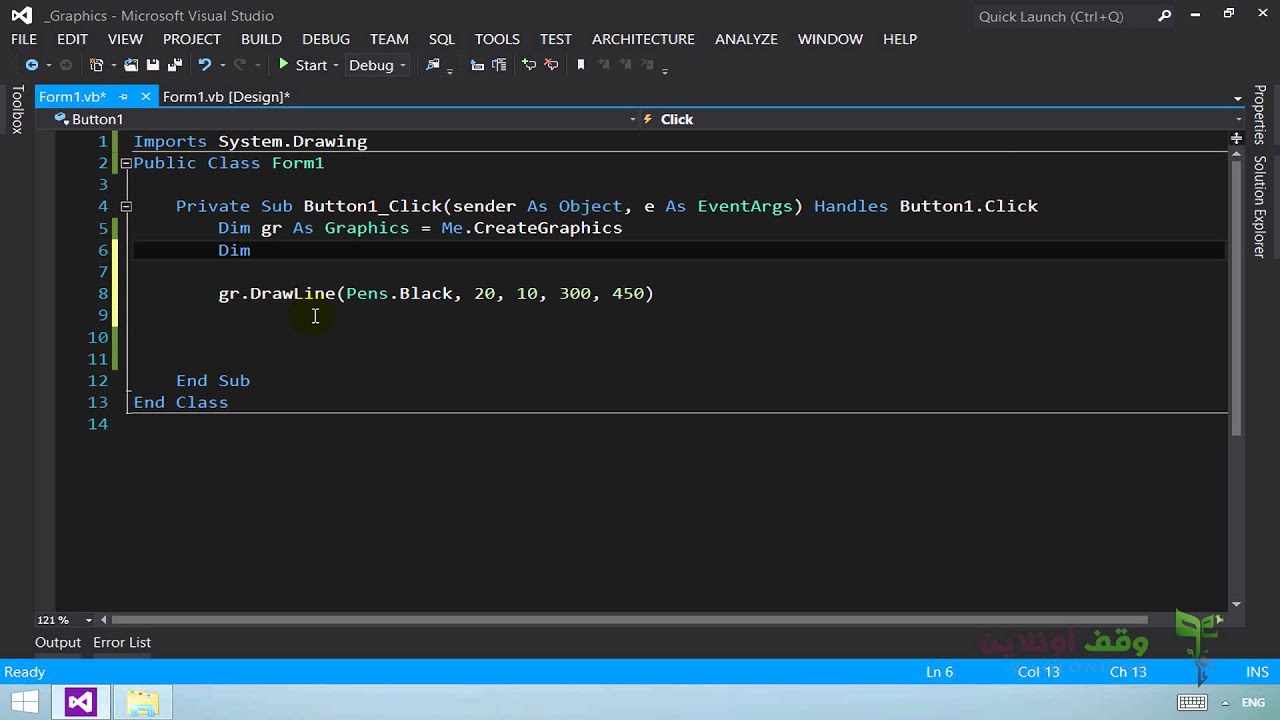Screen dimensions: 1280x720
Task: Open the Output panel tab
Action: coord(58,643)
